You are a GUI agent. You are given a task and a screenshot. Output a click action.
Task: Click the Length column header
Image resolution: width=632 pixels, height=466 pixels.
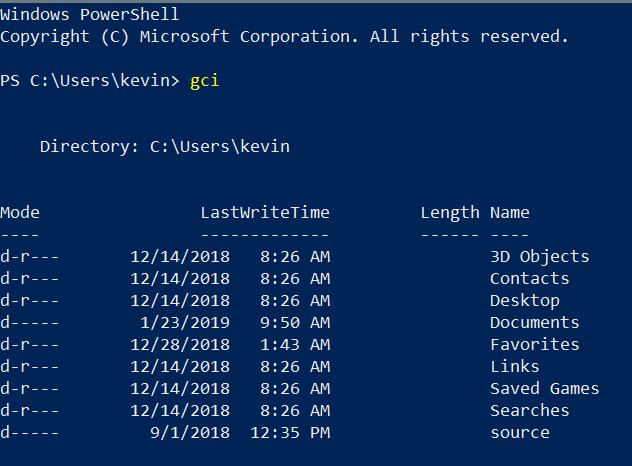click(449, 213)
